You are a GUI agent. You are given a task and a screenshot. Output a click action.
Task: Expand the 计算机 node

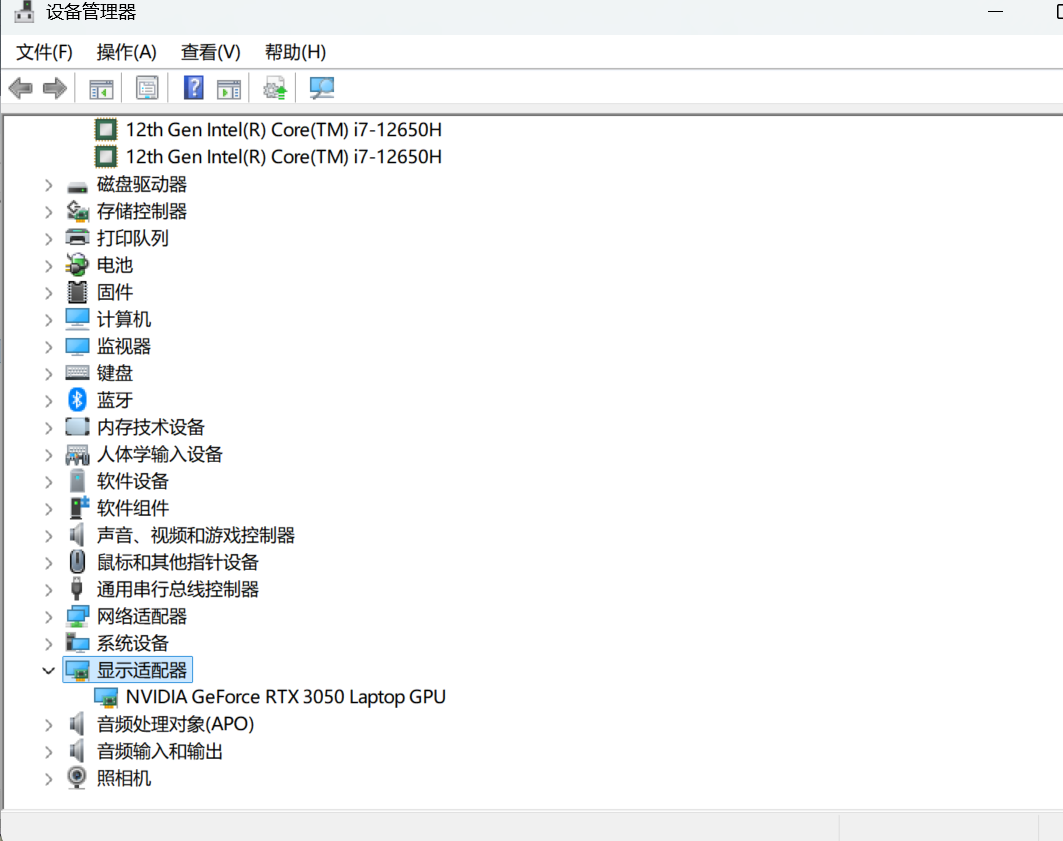pos(48,320)
